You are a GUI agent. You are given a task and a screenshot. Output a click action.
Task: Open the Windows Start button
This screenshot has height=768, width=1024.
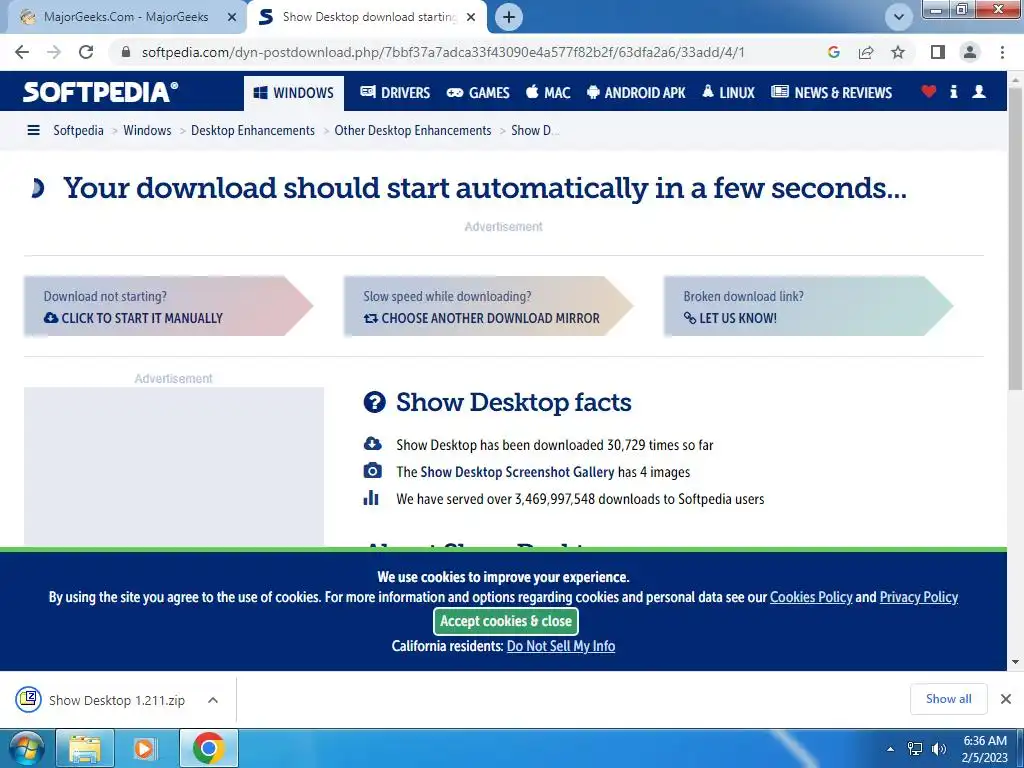click(26, 748)
